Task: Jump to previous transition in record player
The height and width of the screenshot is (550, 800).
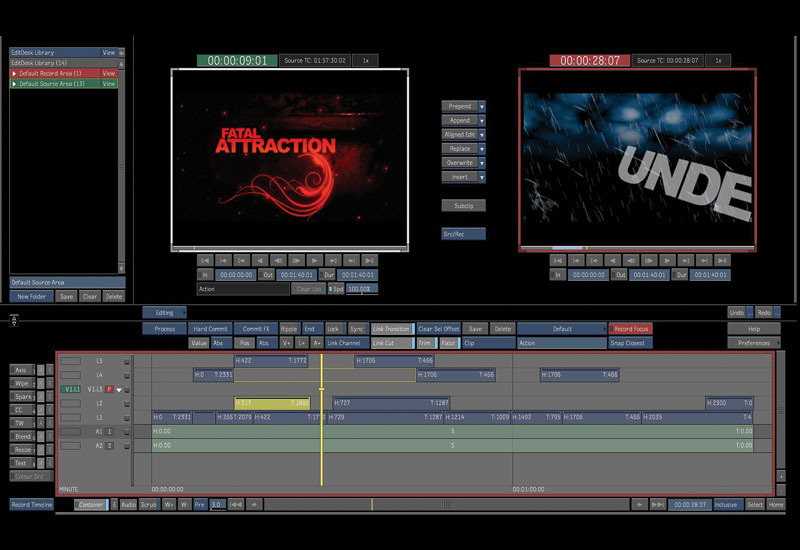Action: point(576,260)
